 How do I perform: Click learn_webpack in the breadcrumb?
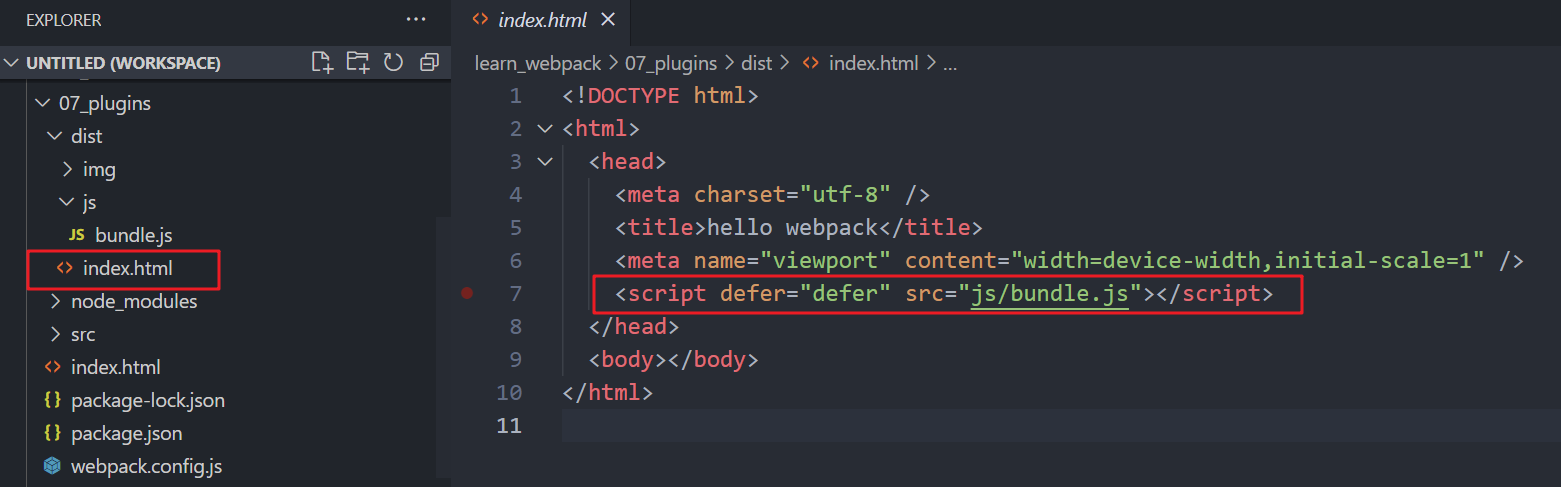point(538,63)
